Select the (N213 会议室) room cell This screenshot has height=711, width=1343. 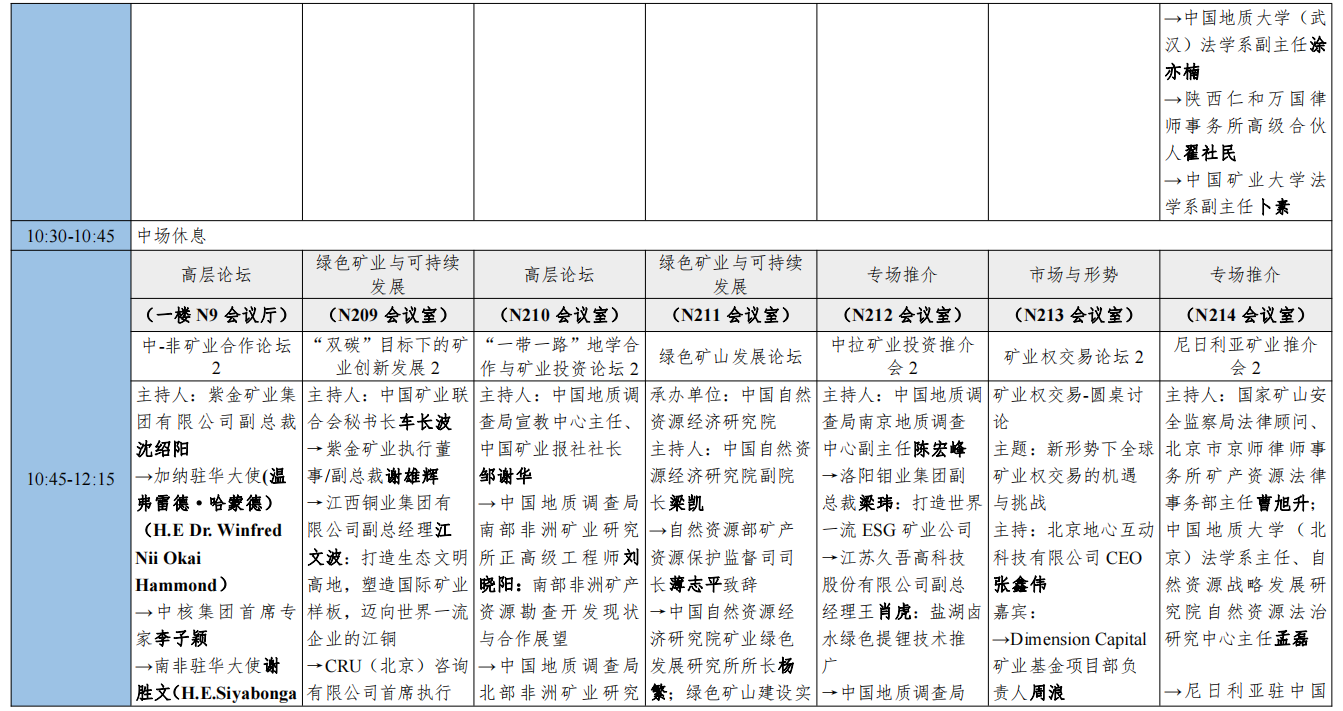(1074, 315)
